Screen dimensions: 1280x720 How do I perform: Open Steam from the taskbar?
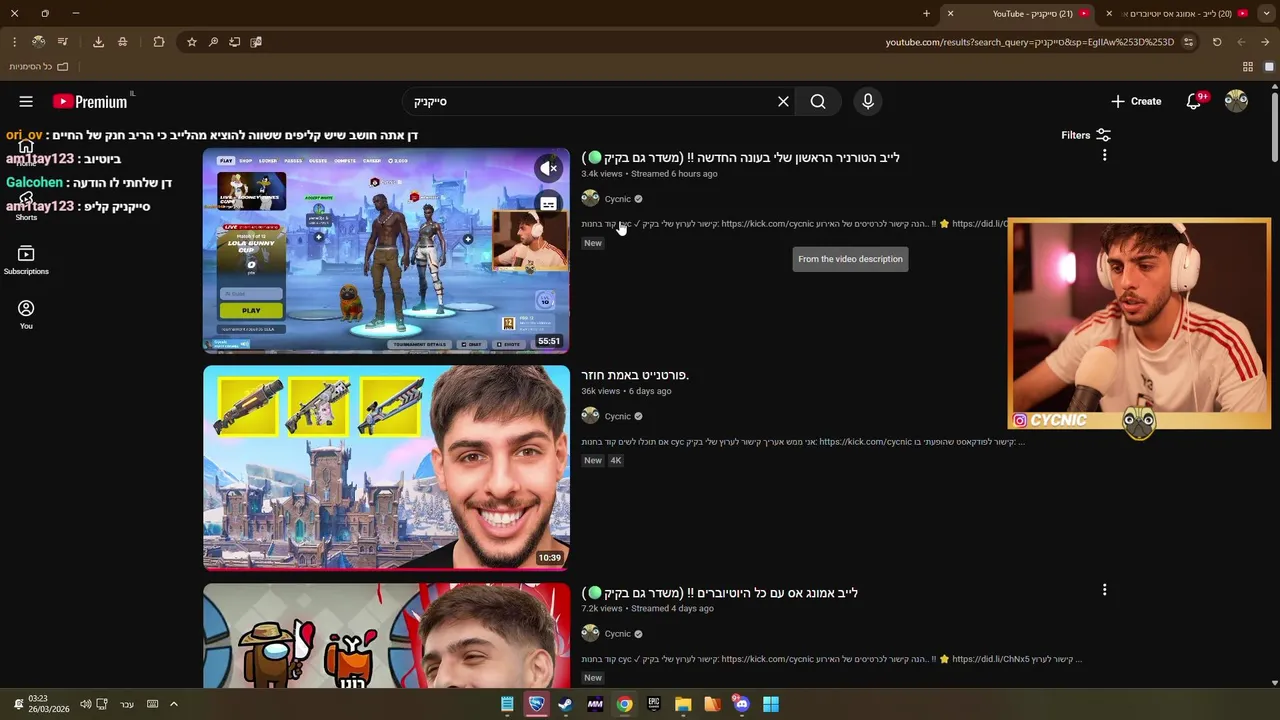point(565,704)
